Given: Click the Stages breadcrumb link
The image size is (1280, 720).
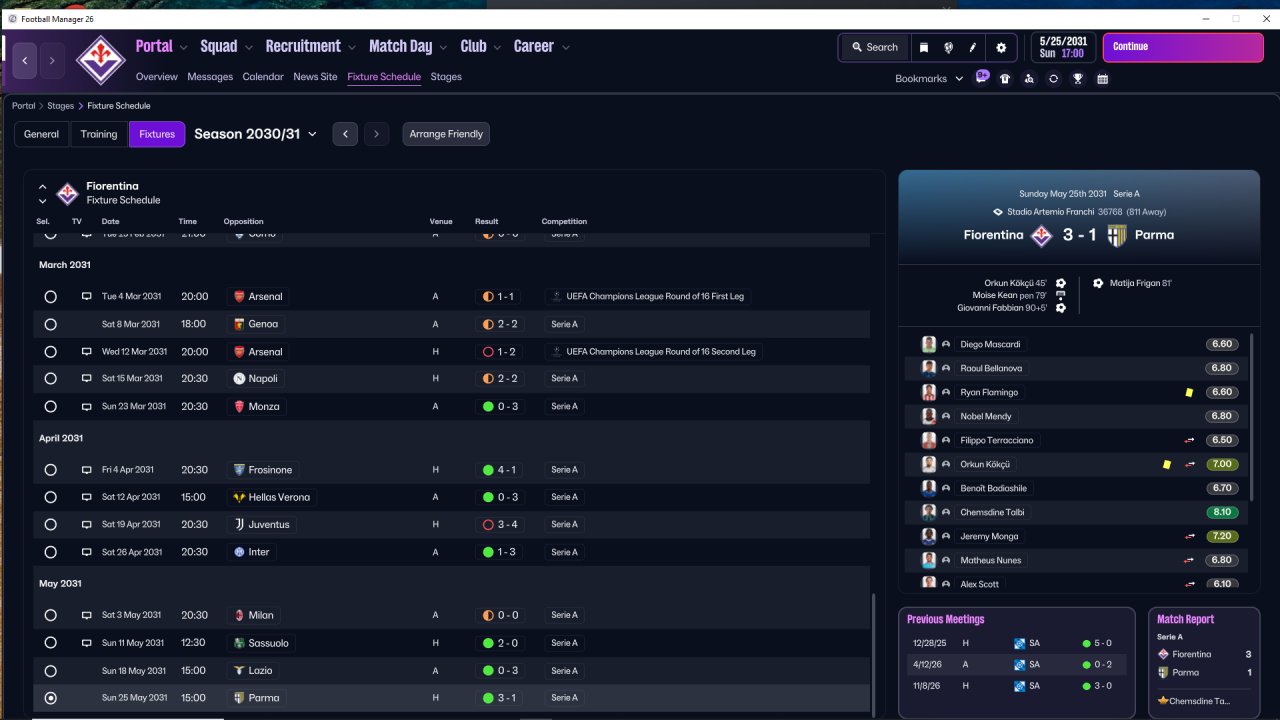Looking at the screenshot, I should tap(61, 106).
